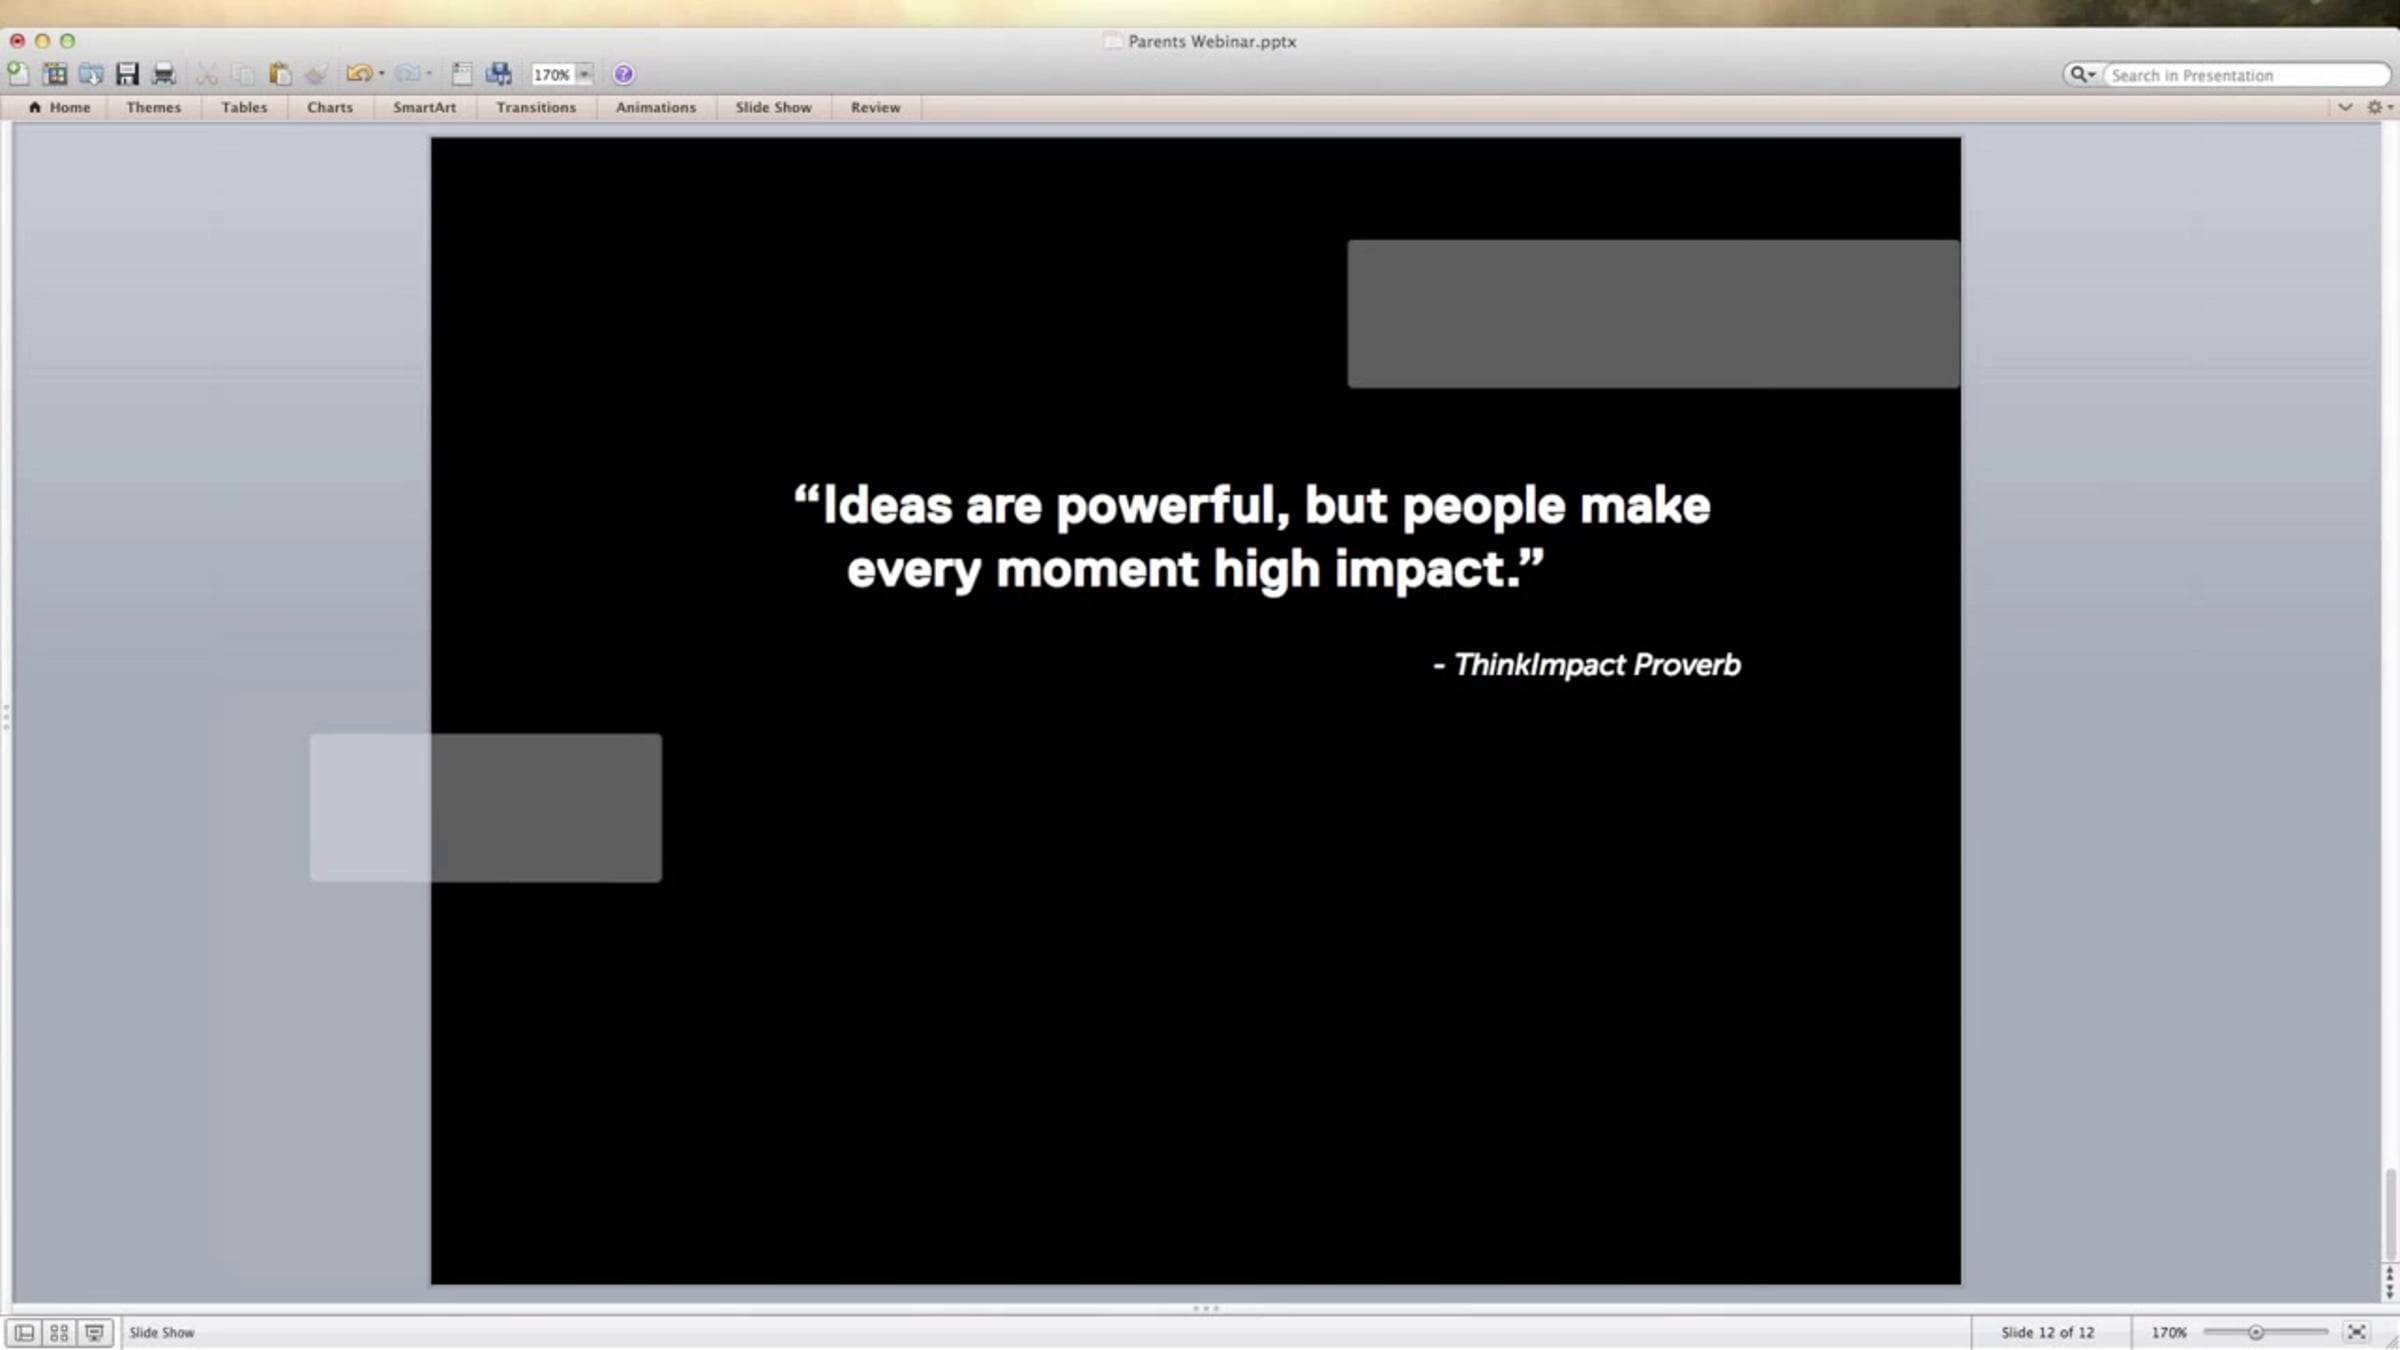2400x1350 pixels.
Task: Click the Search in Presentation field
Action: click(2240, 75)
